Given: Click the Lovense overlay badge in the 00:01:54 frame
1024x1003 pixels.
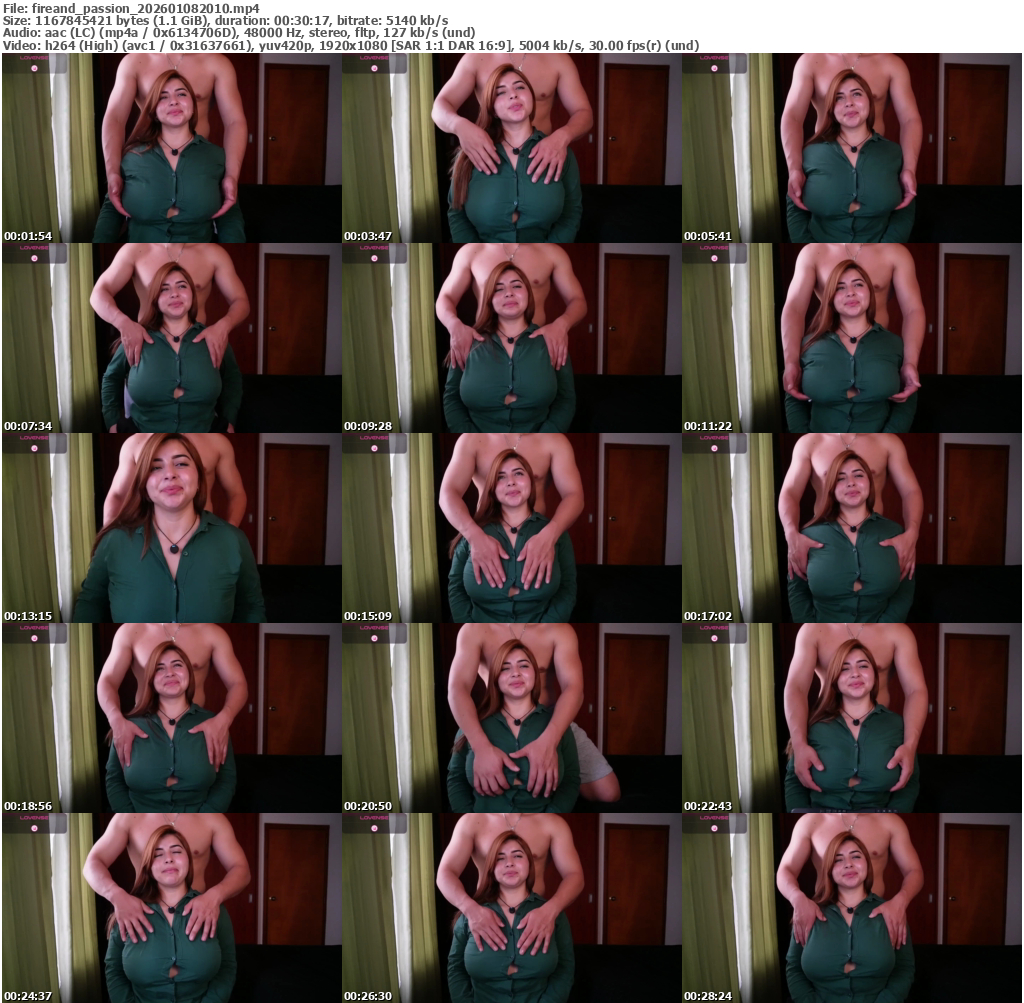Looking at the screenshot, I should (x=35, y=63).
